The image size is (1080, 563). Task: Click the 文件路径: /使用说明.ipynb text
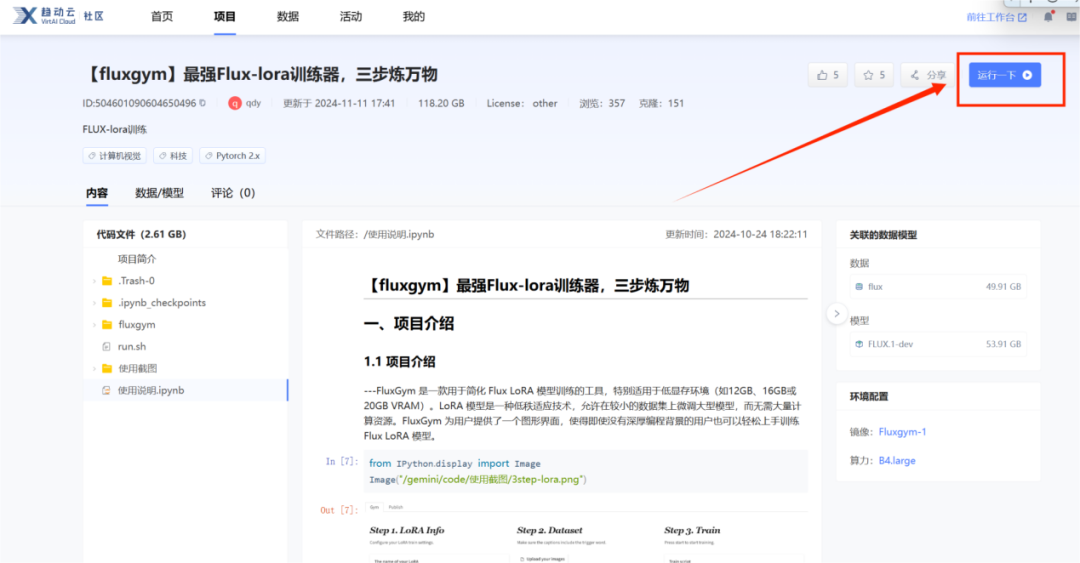pos(375,234)
